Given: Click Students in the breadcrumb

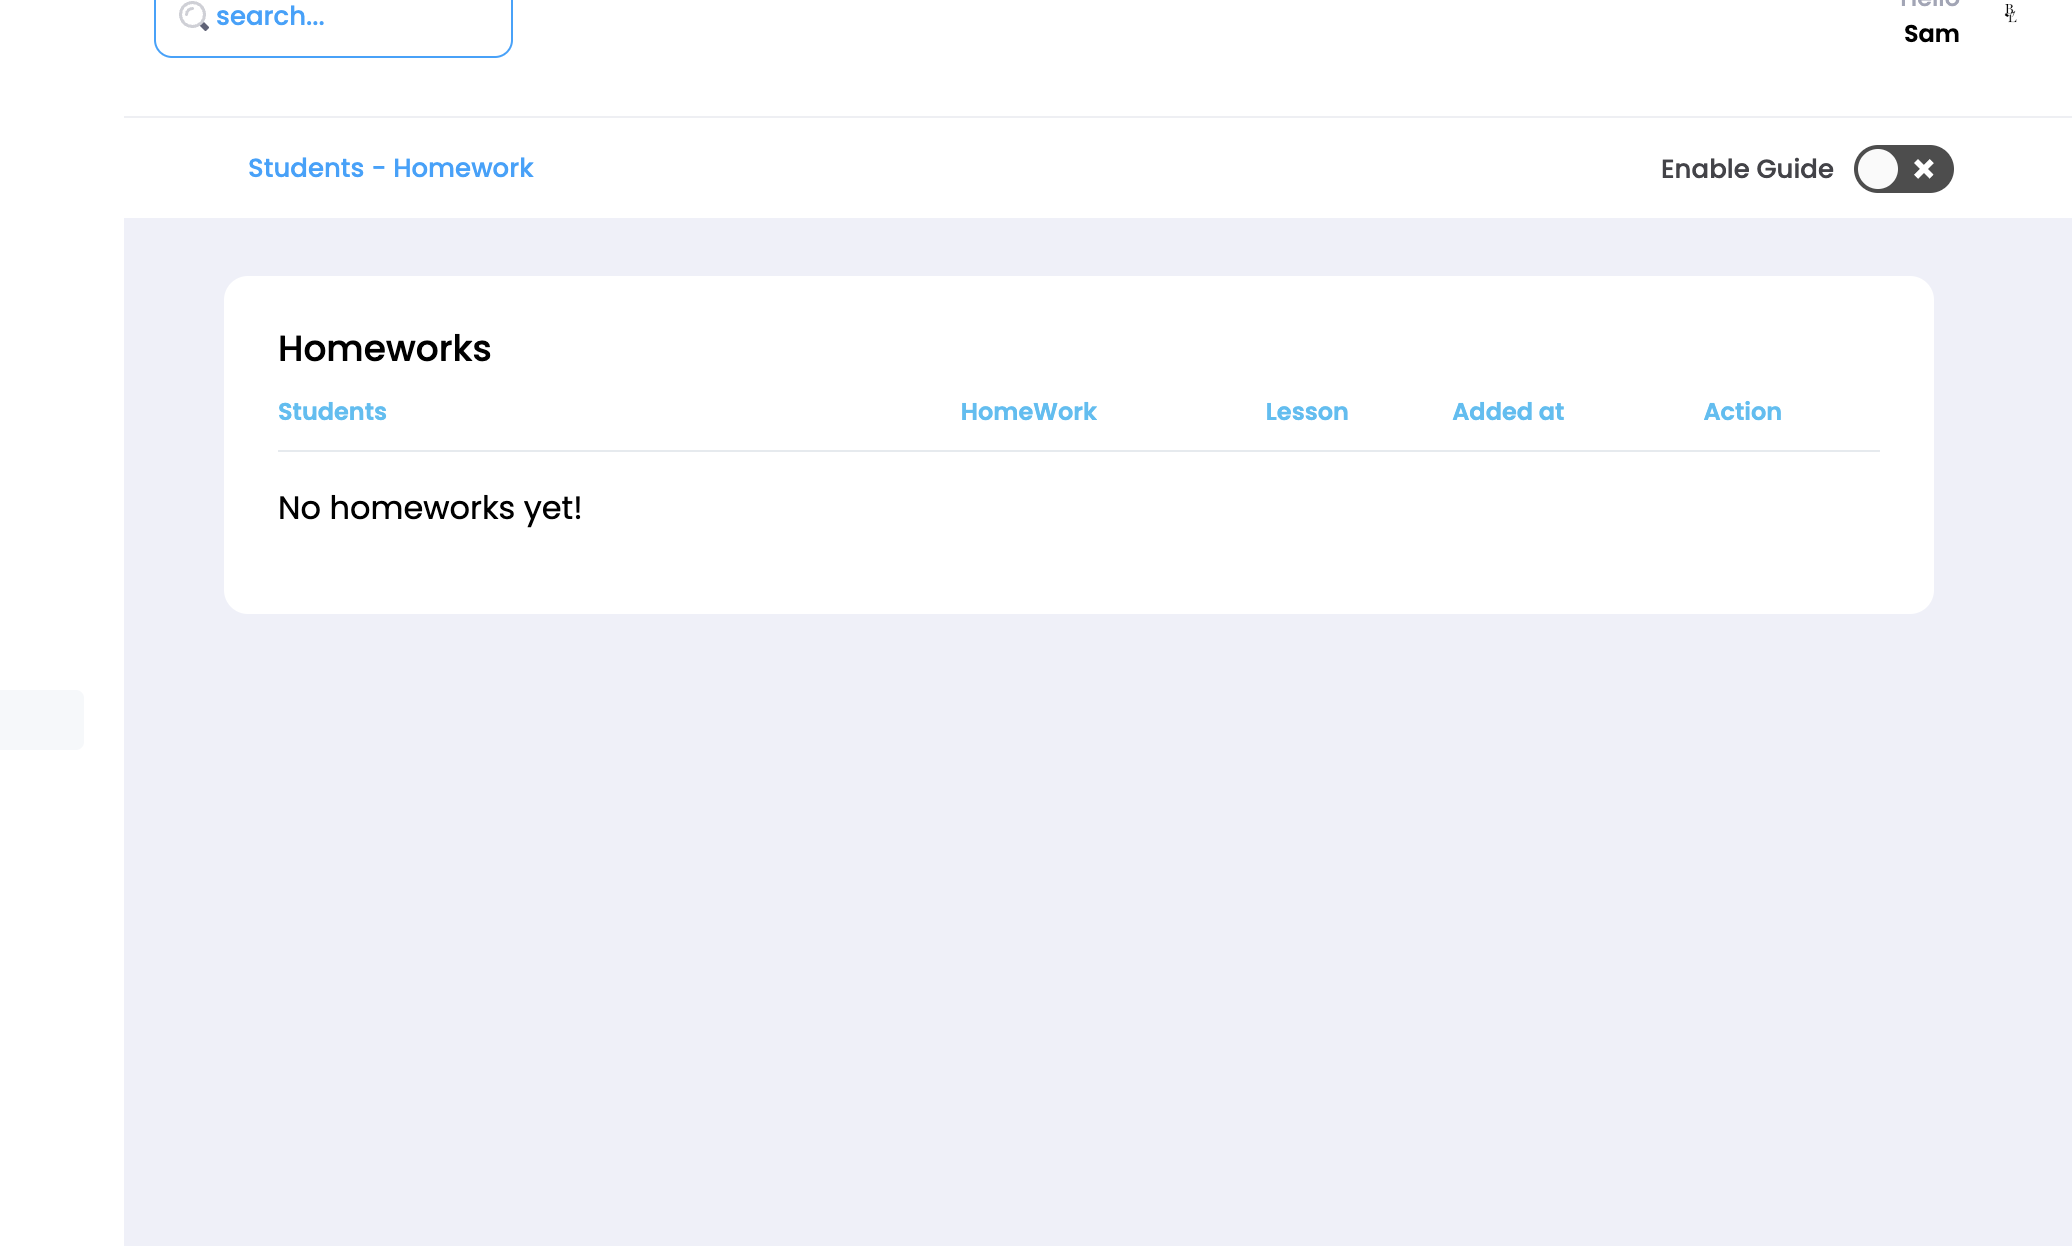Looking at the screenshot, I should click(305, 168).
